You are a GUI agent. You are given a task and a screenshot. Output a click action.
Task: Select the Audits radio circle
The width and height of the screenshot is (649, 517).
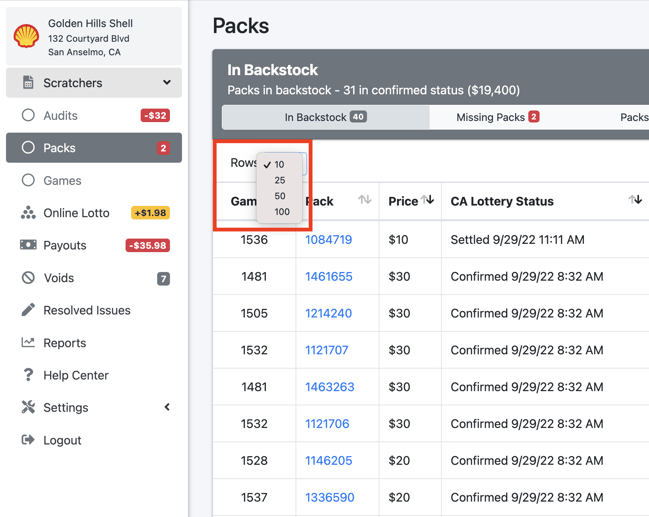tap(28, 116)
